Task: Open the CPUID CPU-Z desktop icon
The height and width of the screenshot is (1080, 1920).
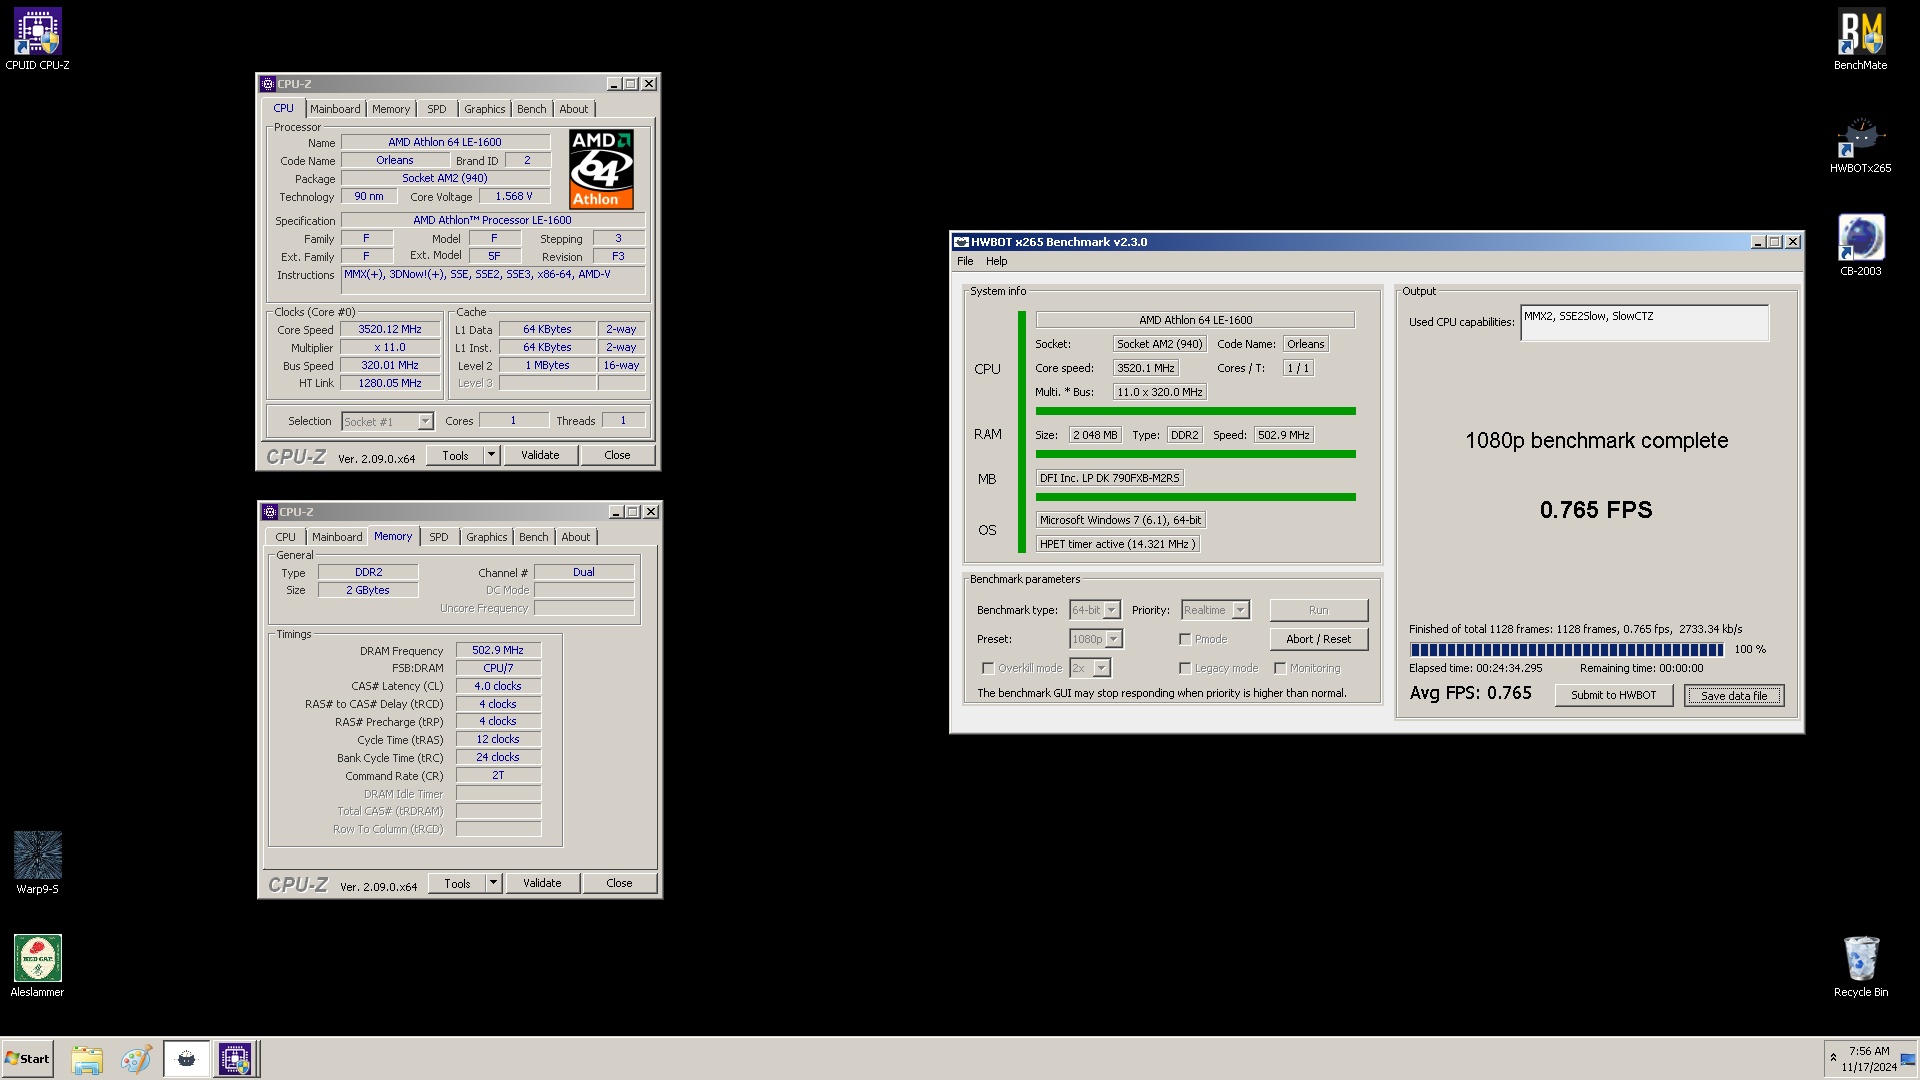Action: pos(37,40)
